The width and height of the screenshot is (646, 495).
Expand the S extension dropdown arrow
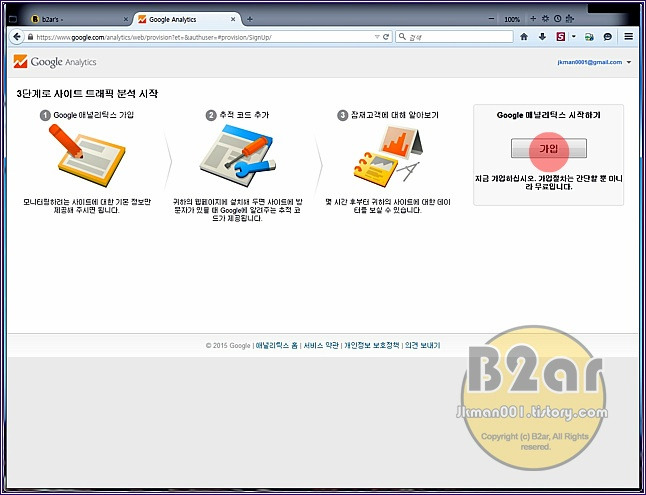(573, 37)
